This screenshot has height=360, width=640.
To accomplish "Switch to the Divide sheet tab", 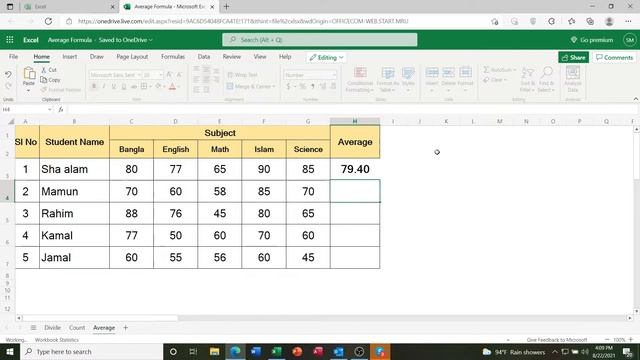I will (x=52, y=328).
